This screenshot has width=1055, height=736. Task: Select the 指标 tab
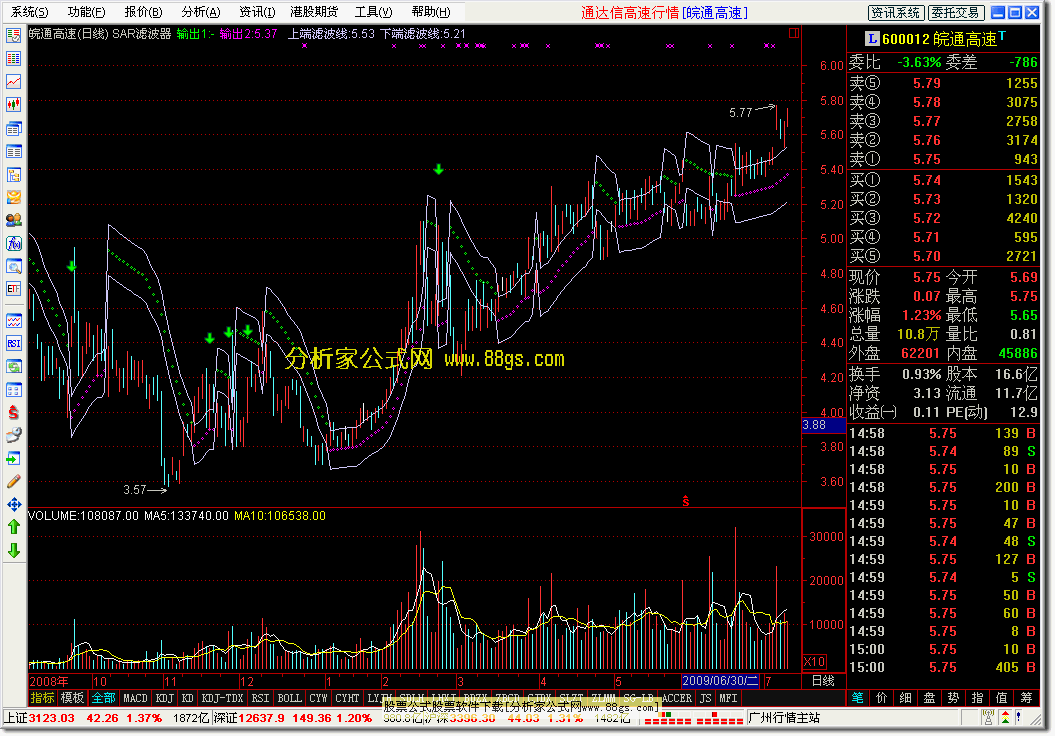pyautogui.click(x=42, y=698)
